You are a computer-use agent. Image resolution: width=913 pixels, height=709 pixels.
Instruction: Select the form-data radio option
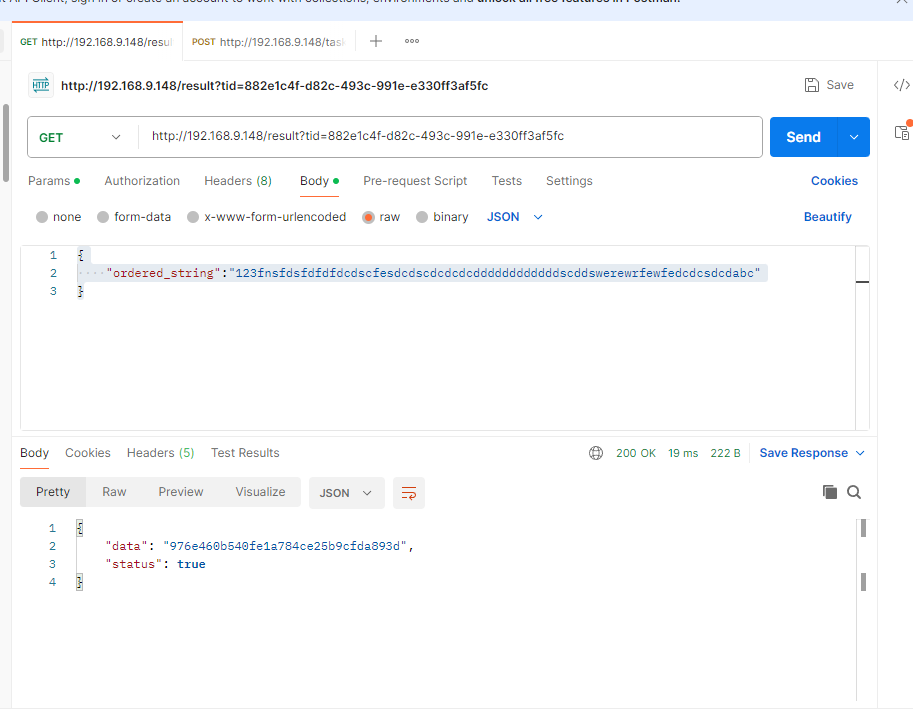pyautogui.click(x=103, y=217)
